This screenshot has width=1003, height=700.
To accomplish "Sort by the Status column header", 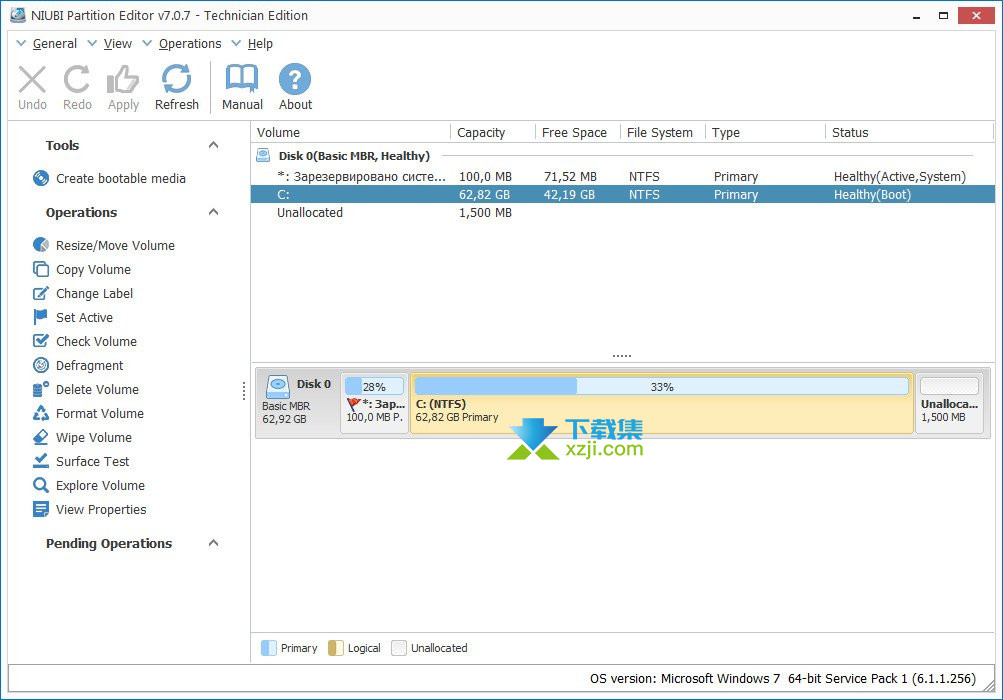I will (910, 132).
